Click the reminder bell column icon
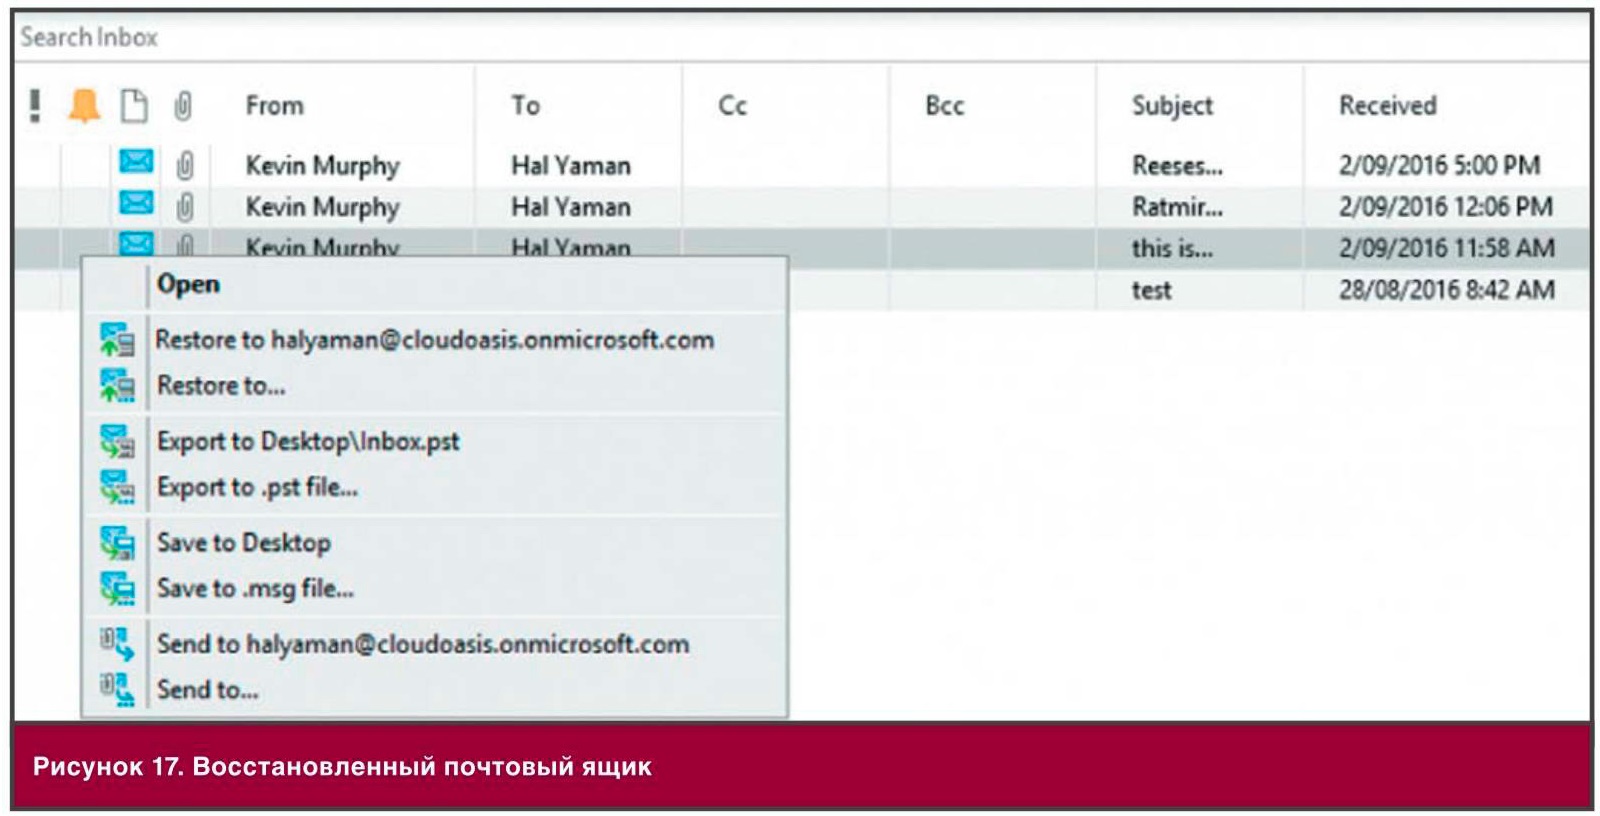The height and width of the screenshot is (816, 1600). pos(84,105)
